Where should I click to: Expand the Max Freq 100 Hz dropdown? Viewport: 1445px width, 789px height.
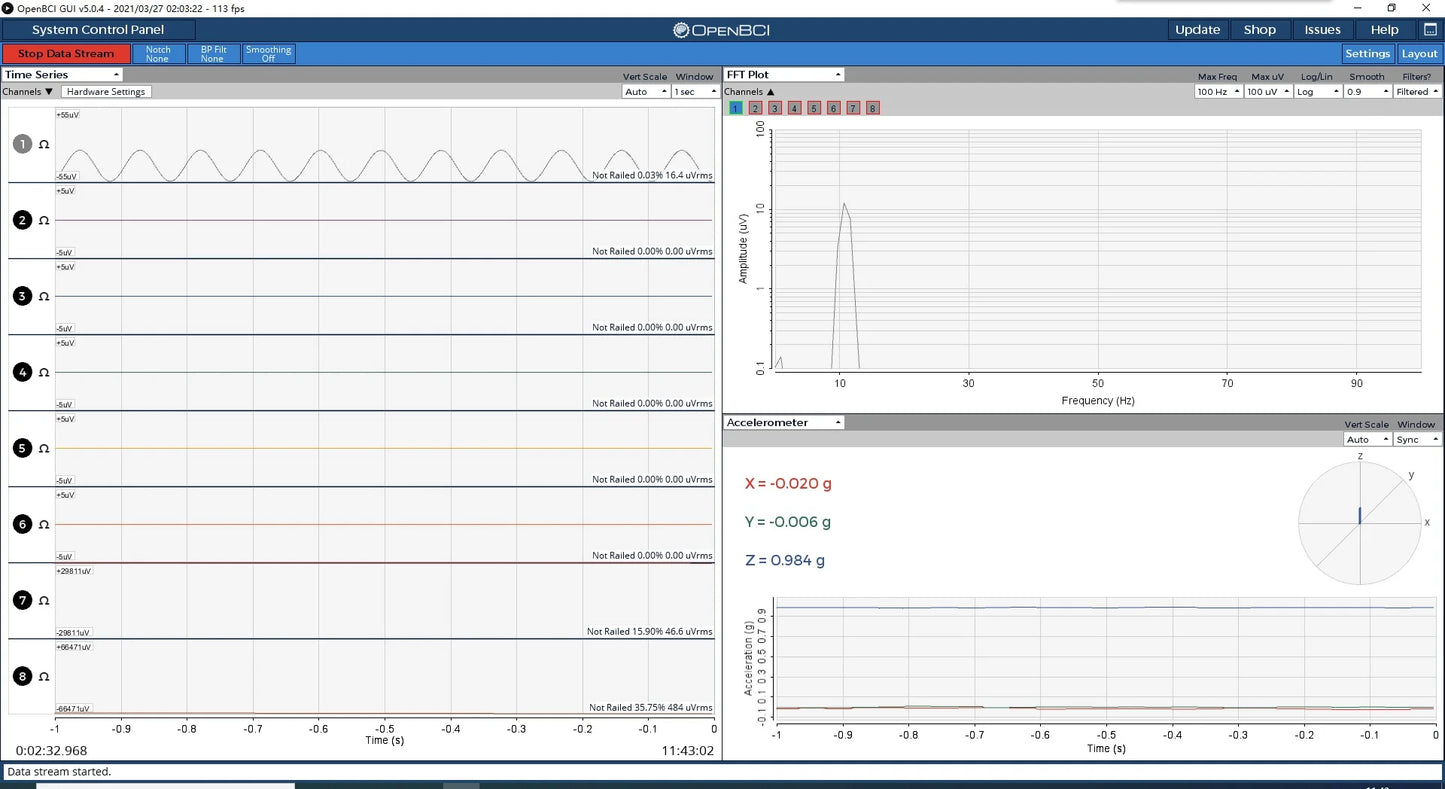(x=1218, y=92)
